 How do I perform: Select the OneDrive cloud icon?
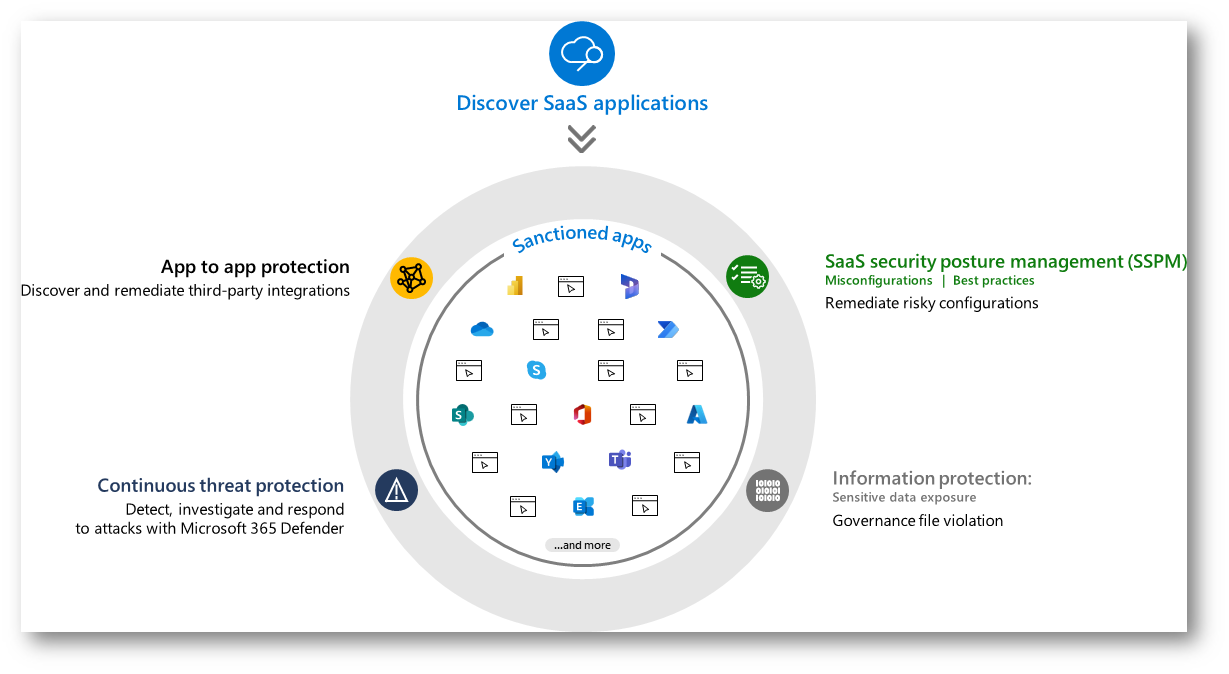coord(482,329)
